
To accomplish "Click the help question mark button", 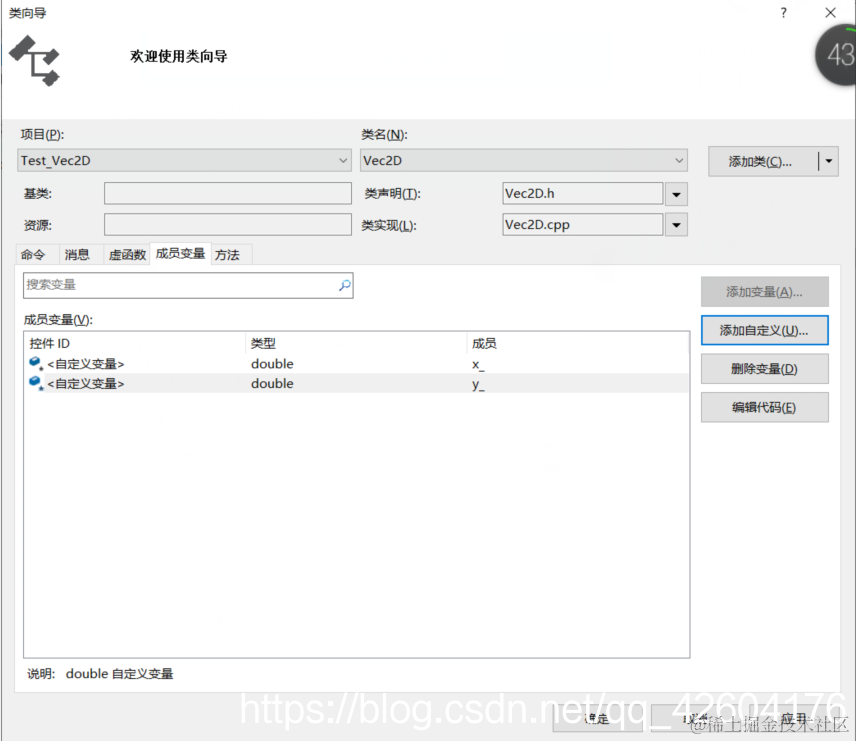I will 783,13.
